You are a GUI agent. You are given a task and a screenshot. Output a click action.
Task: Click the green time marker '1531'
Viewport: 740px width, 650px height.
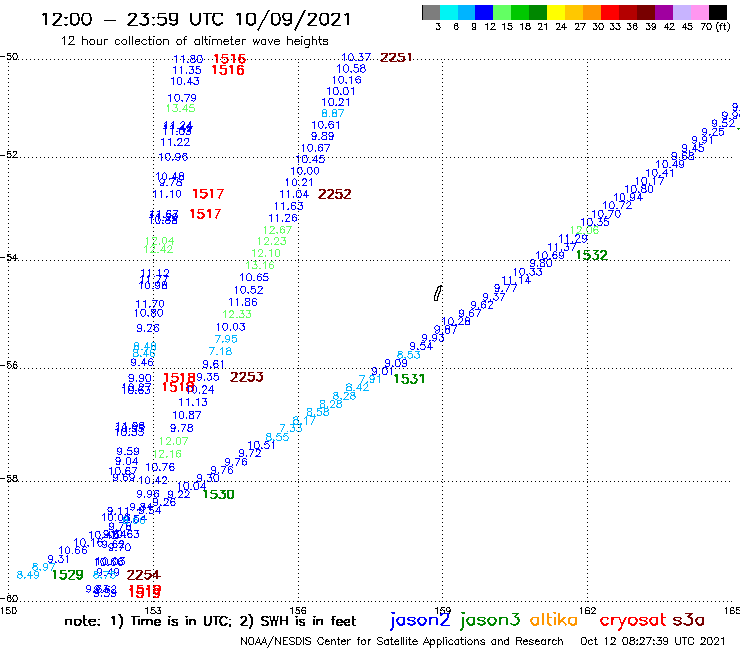(409, 379)
